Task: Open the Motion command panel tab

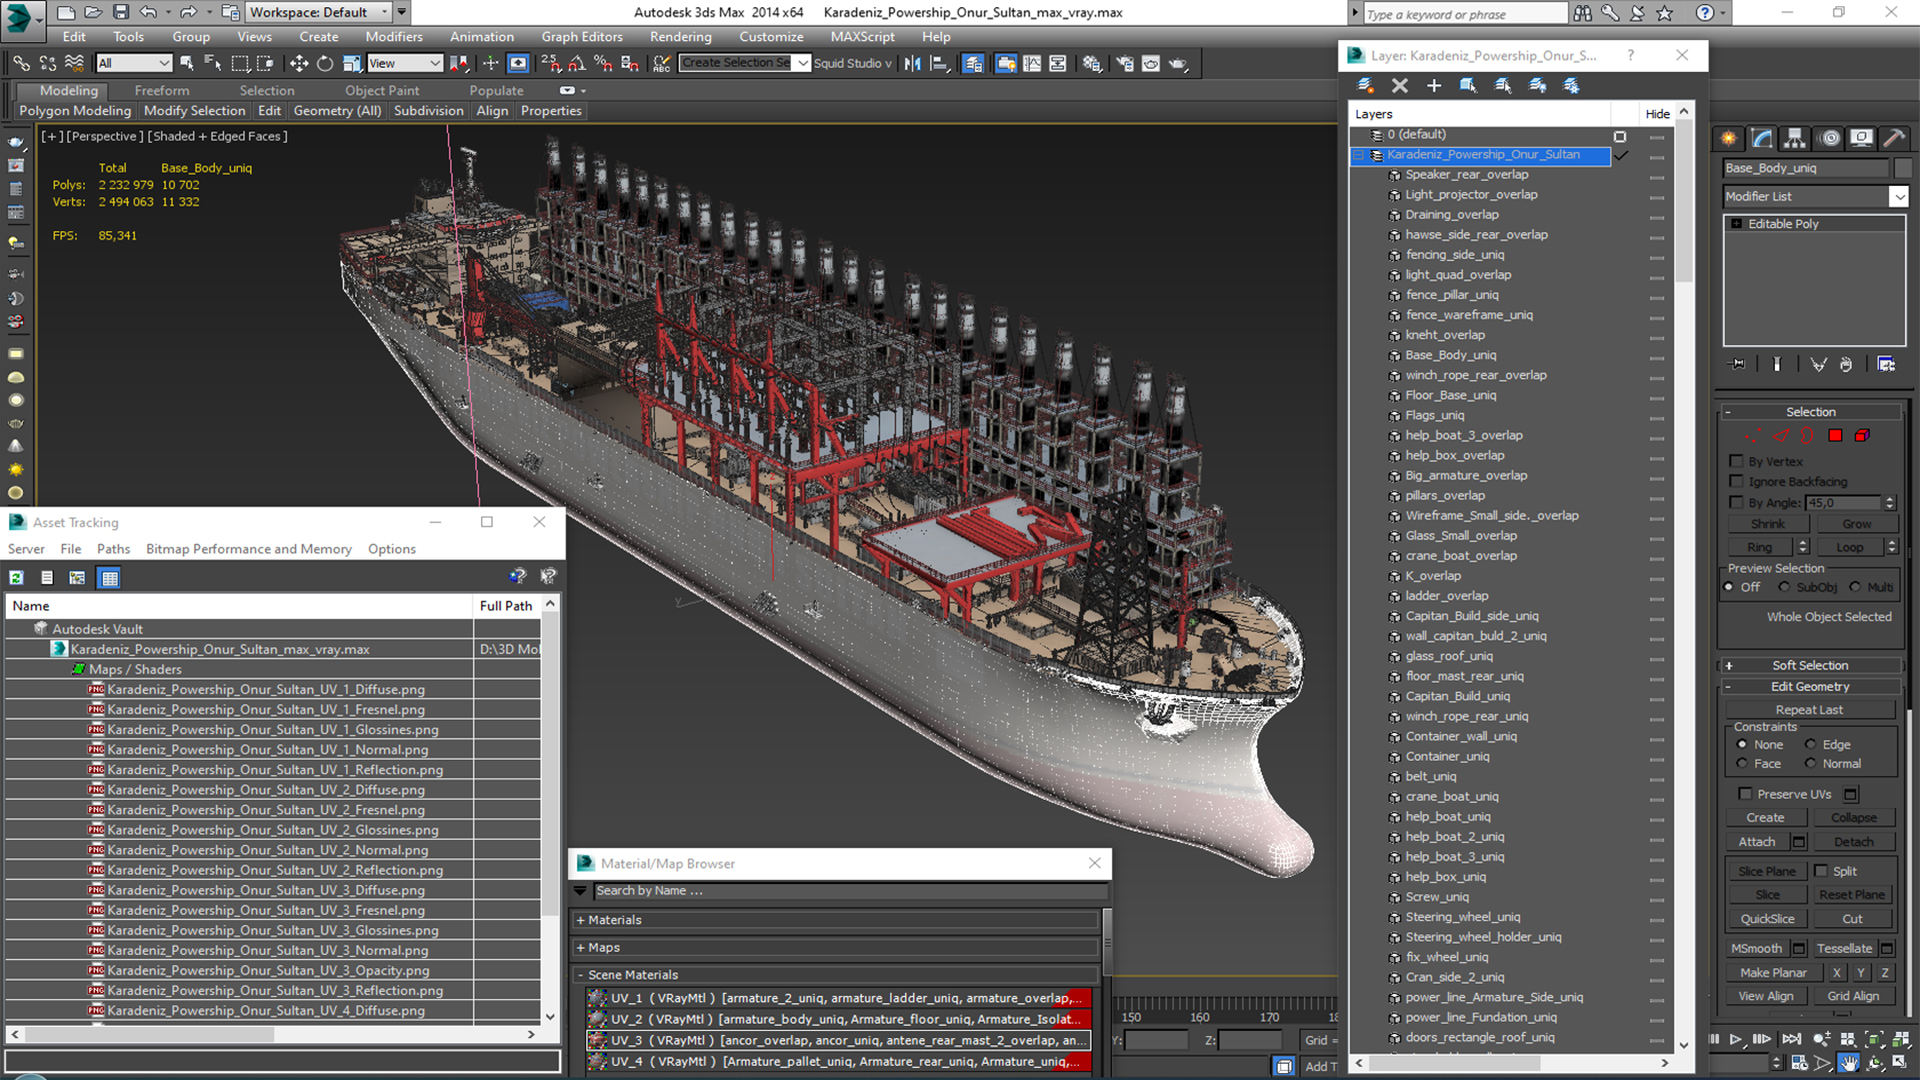Action: point(1829,138)
